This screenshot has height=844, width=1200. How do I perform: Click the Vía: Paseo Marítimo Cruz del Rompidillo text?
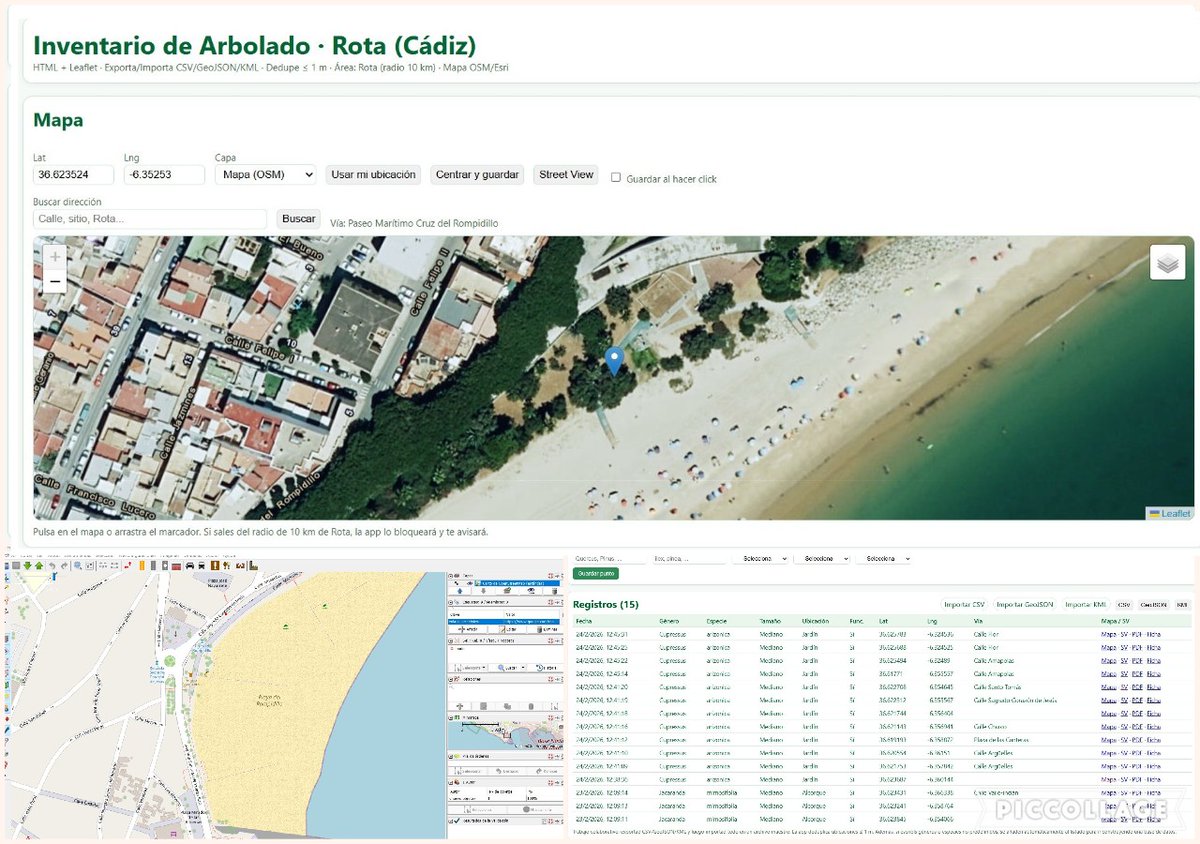click(414, 223)
